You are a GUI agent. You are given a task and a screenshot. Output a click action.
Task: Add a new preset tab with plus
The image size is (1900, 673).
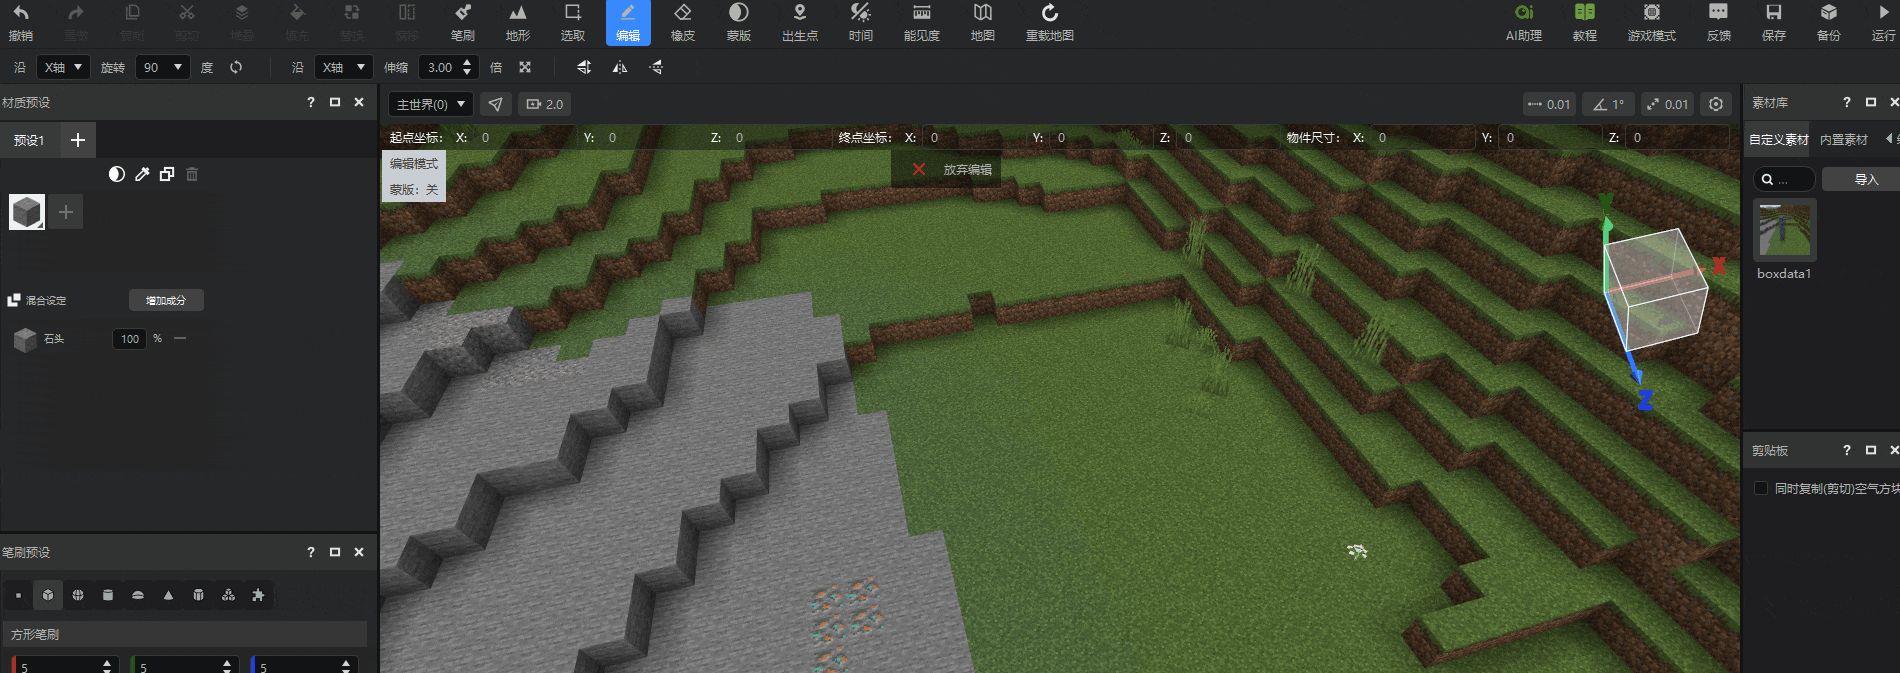[78, 140]
